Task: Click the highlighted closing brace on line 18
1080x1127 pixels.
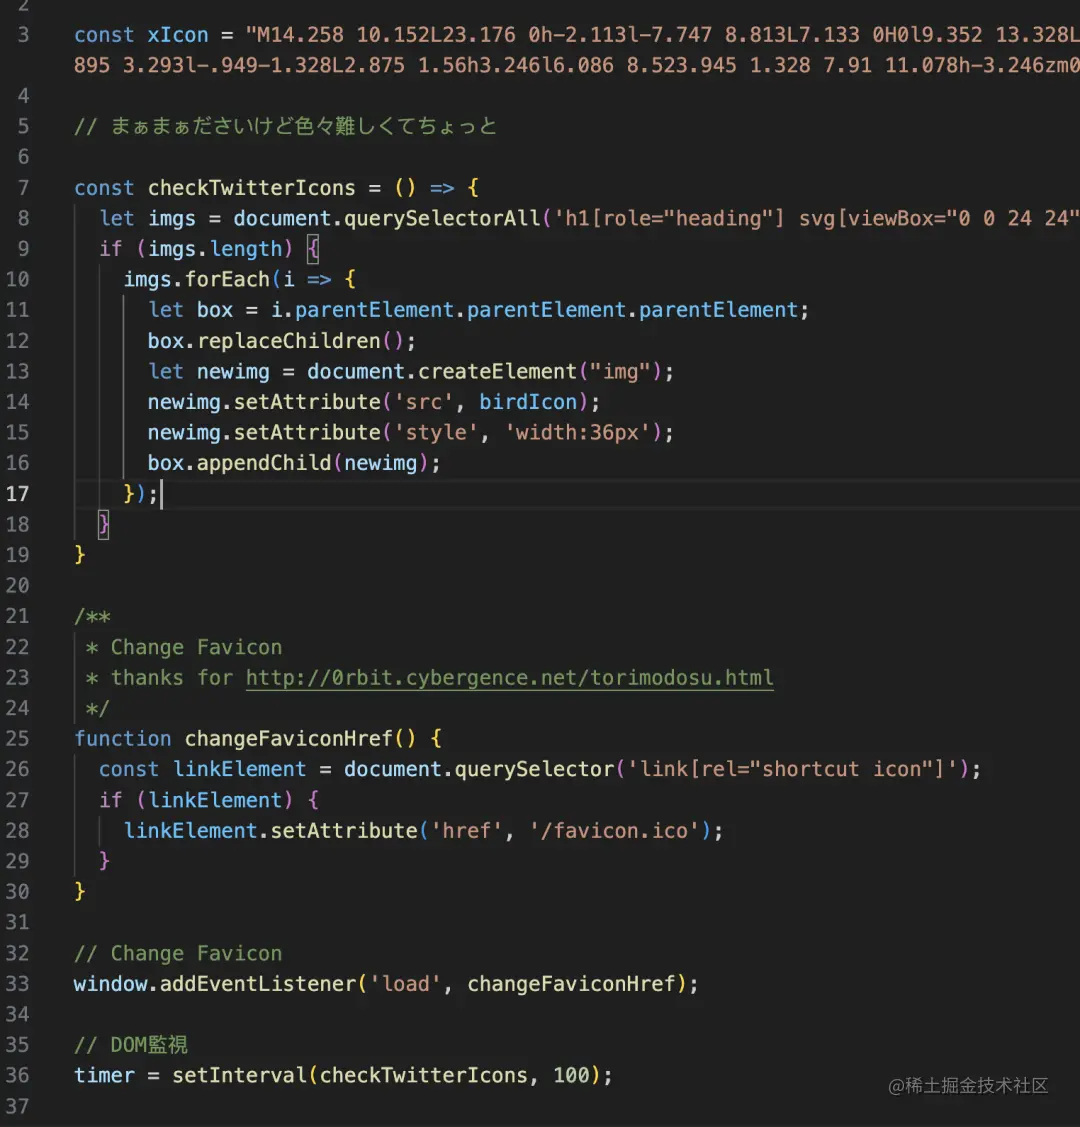Action: tap(103, 524)
